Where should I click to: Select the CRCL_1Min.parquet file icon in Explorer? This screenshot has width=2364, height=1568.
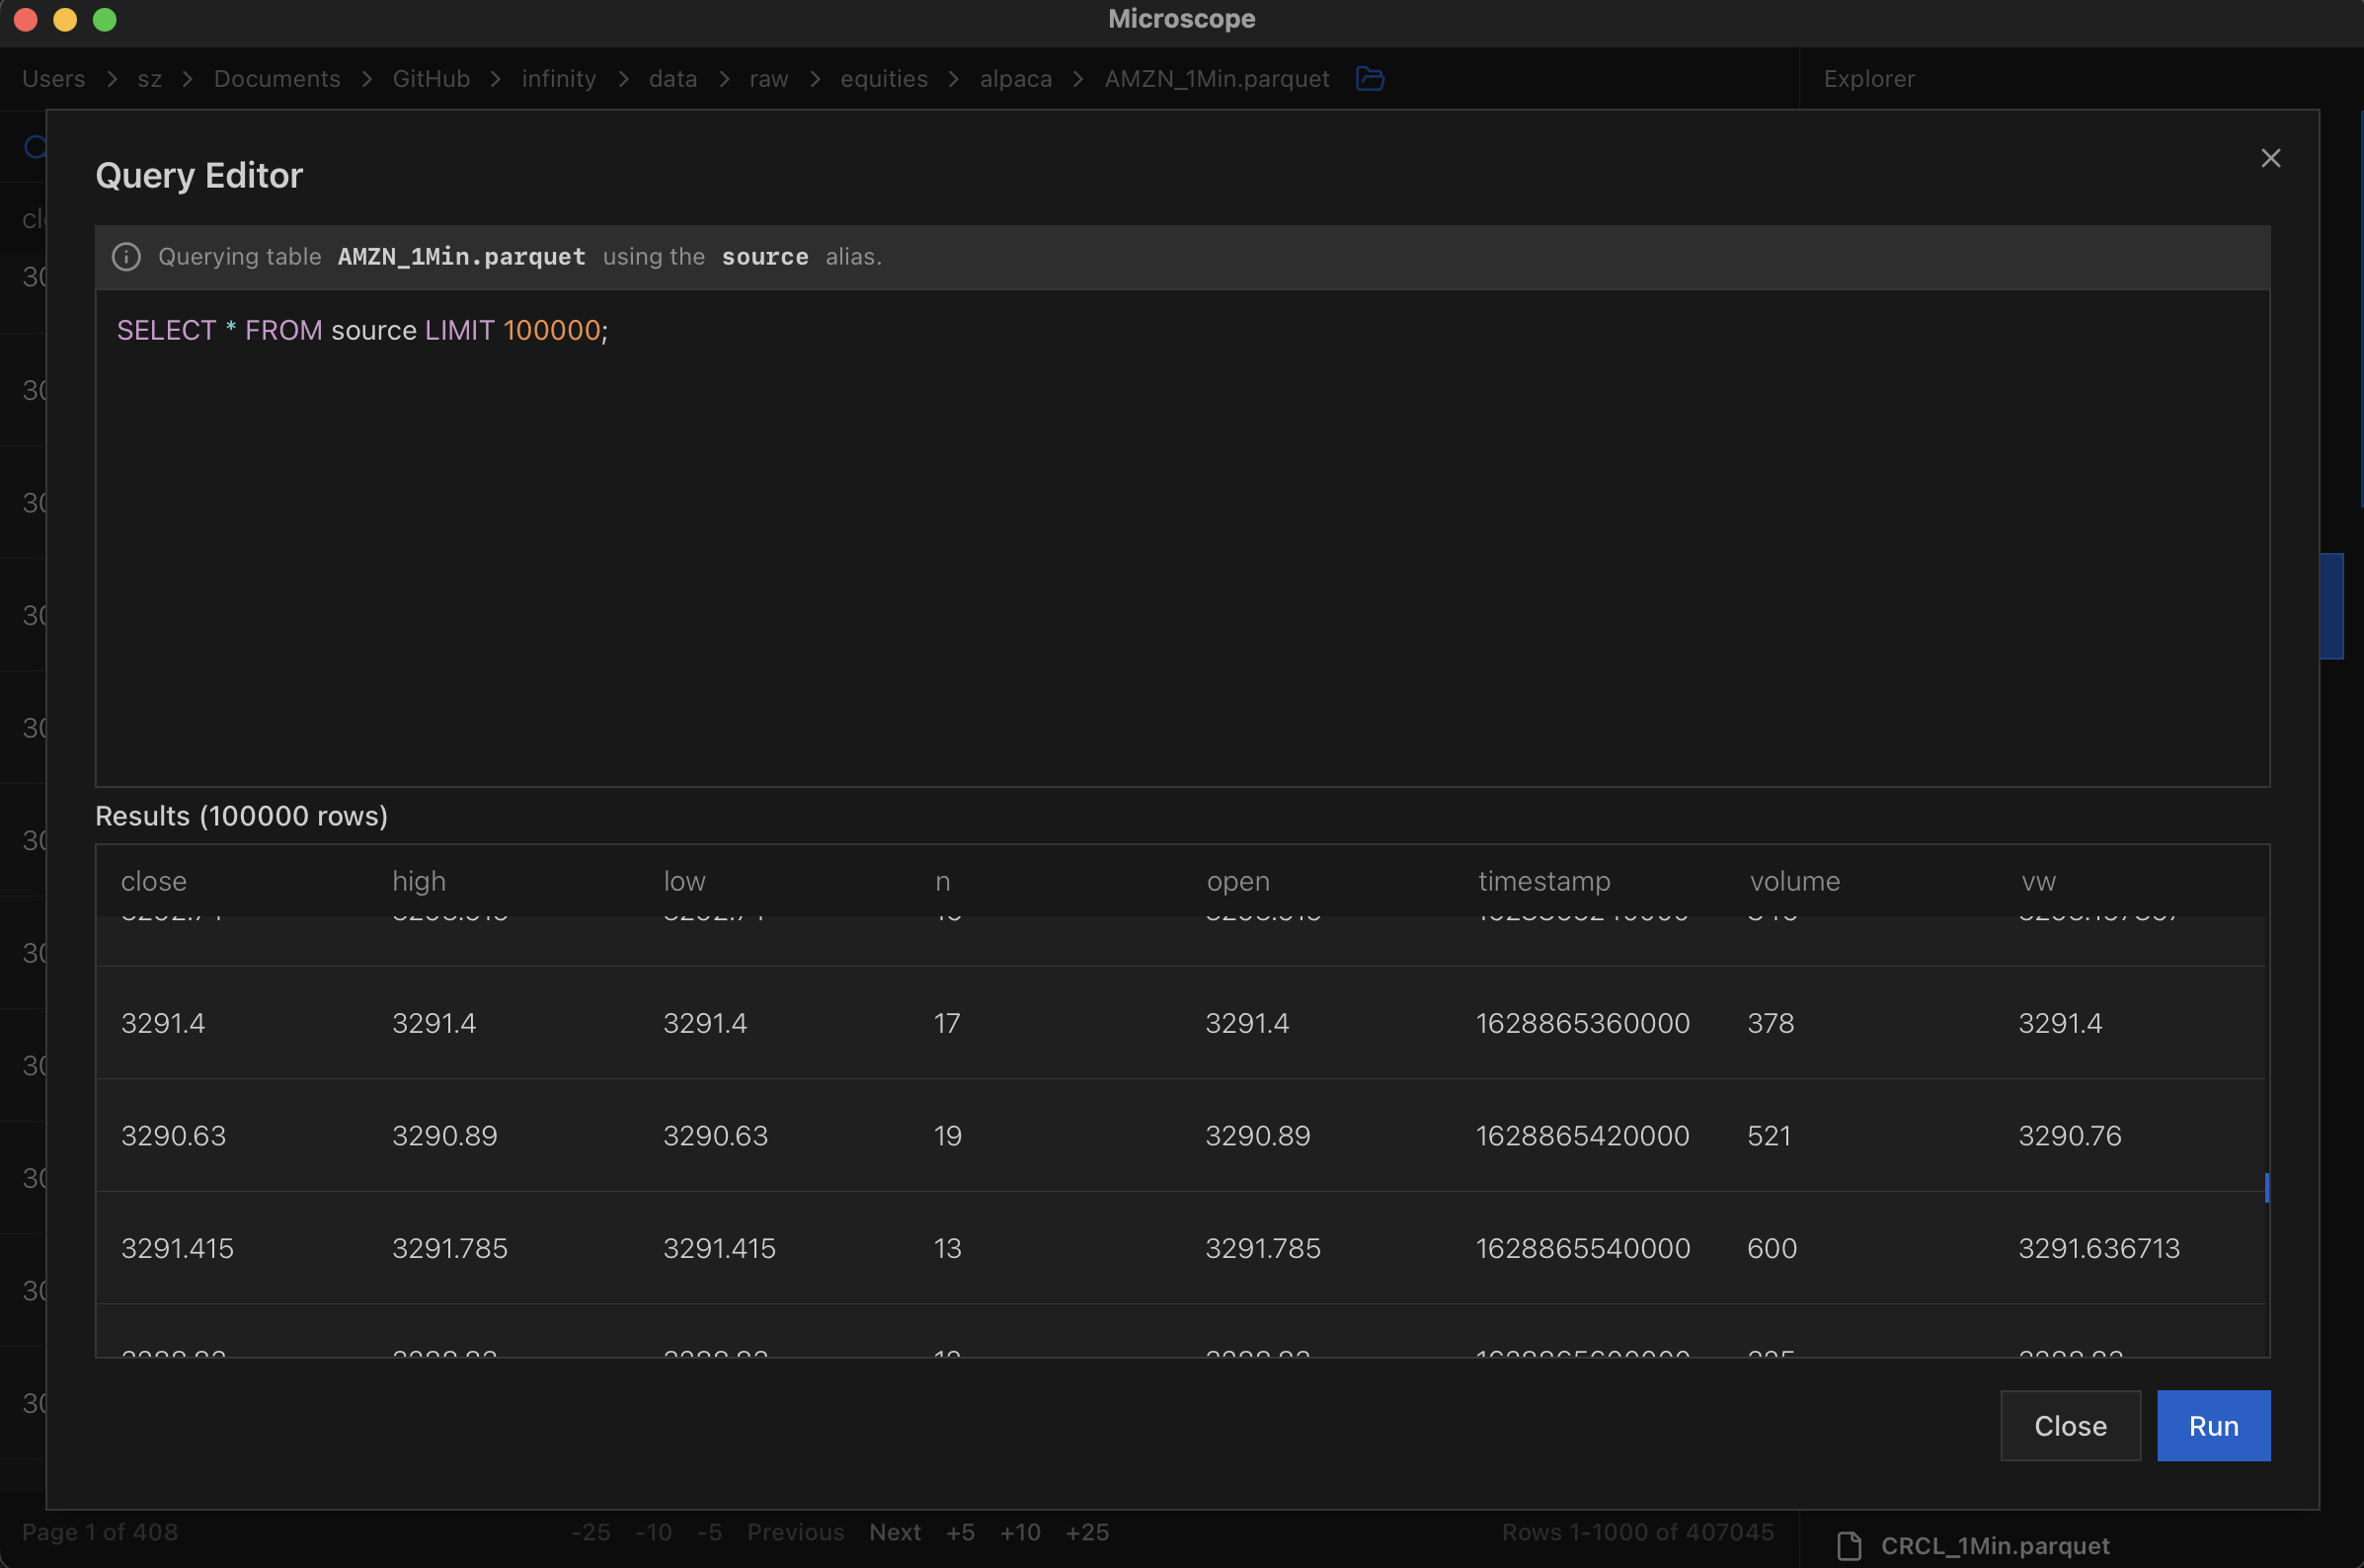click(x=1849, y=1545)
